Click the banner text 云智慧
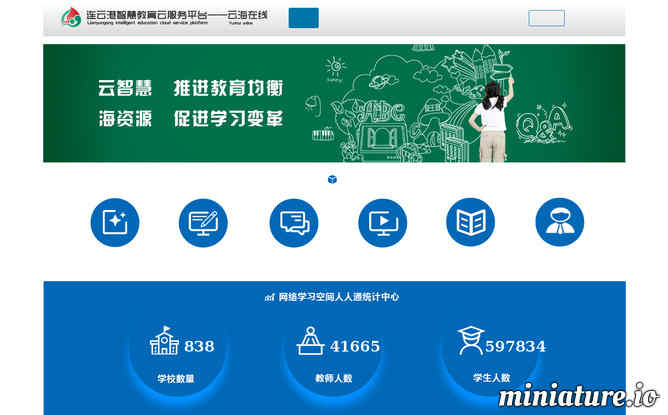This screenshot has height=415, width=668. pyautogui.click(x=125, y=88)
